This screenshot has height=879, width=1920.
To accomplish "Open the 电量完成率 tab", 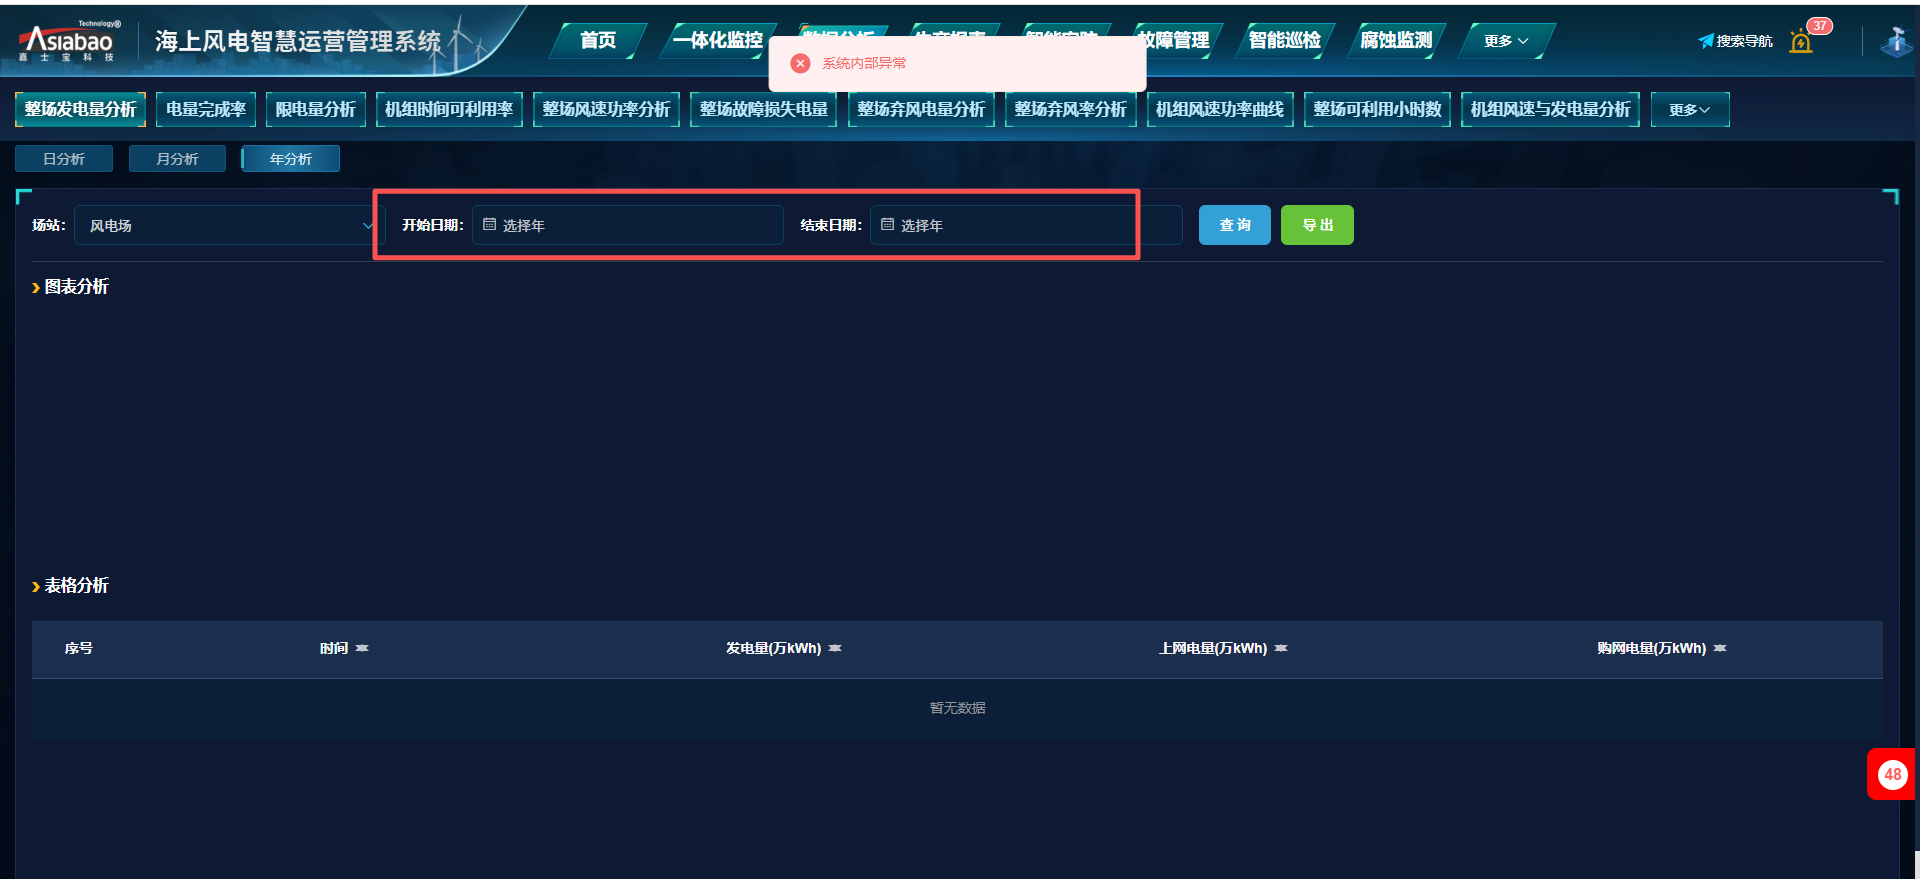I will (x=206, y=110).
